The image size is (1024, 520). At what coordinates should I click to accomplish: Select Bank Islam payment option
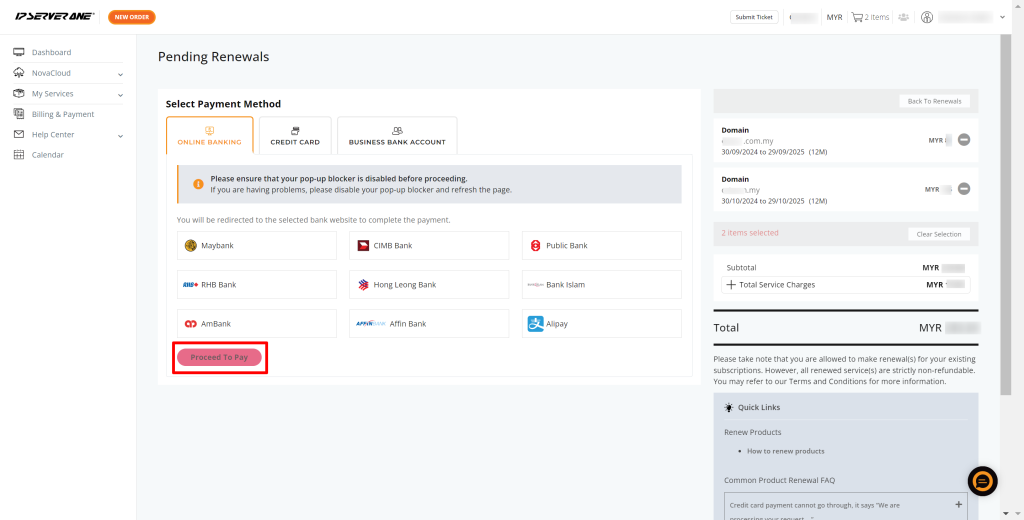coord(601,285)
